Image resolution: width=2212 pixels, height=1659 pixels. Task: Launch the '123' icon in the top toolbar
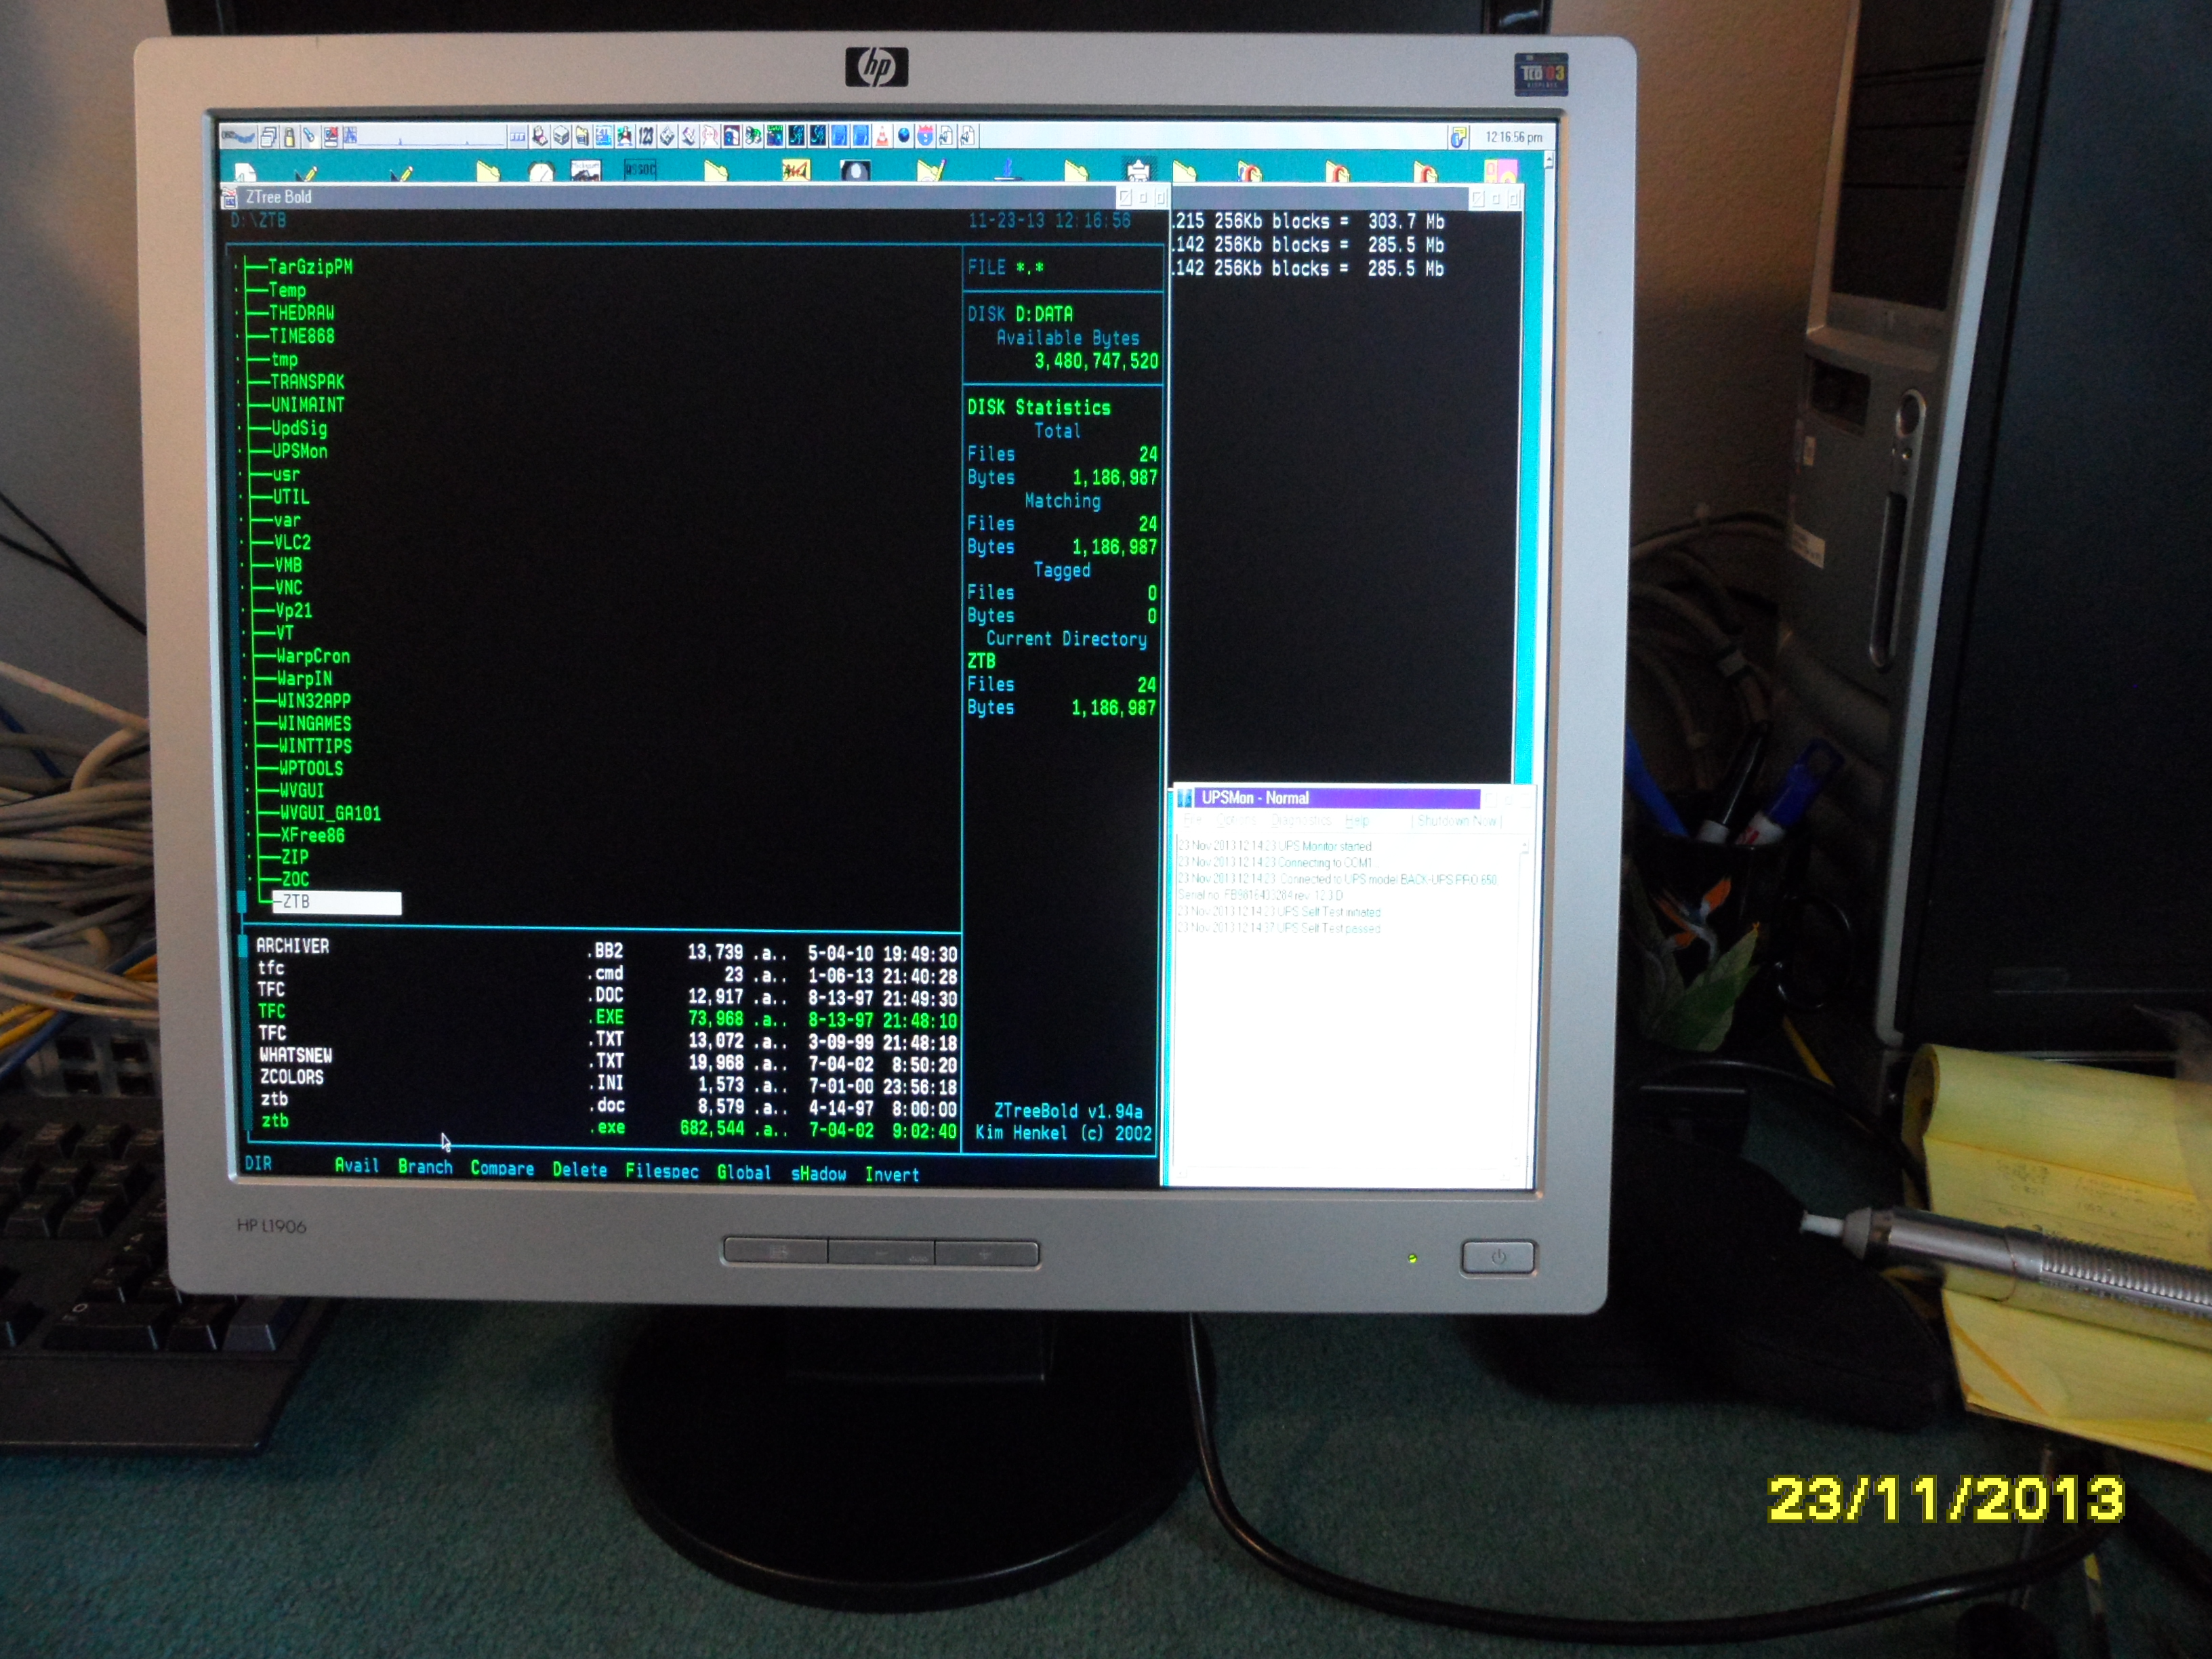coord(646,137)
